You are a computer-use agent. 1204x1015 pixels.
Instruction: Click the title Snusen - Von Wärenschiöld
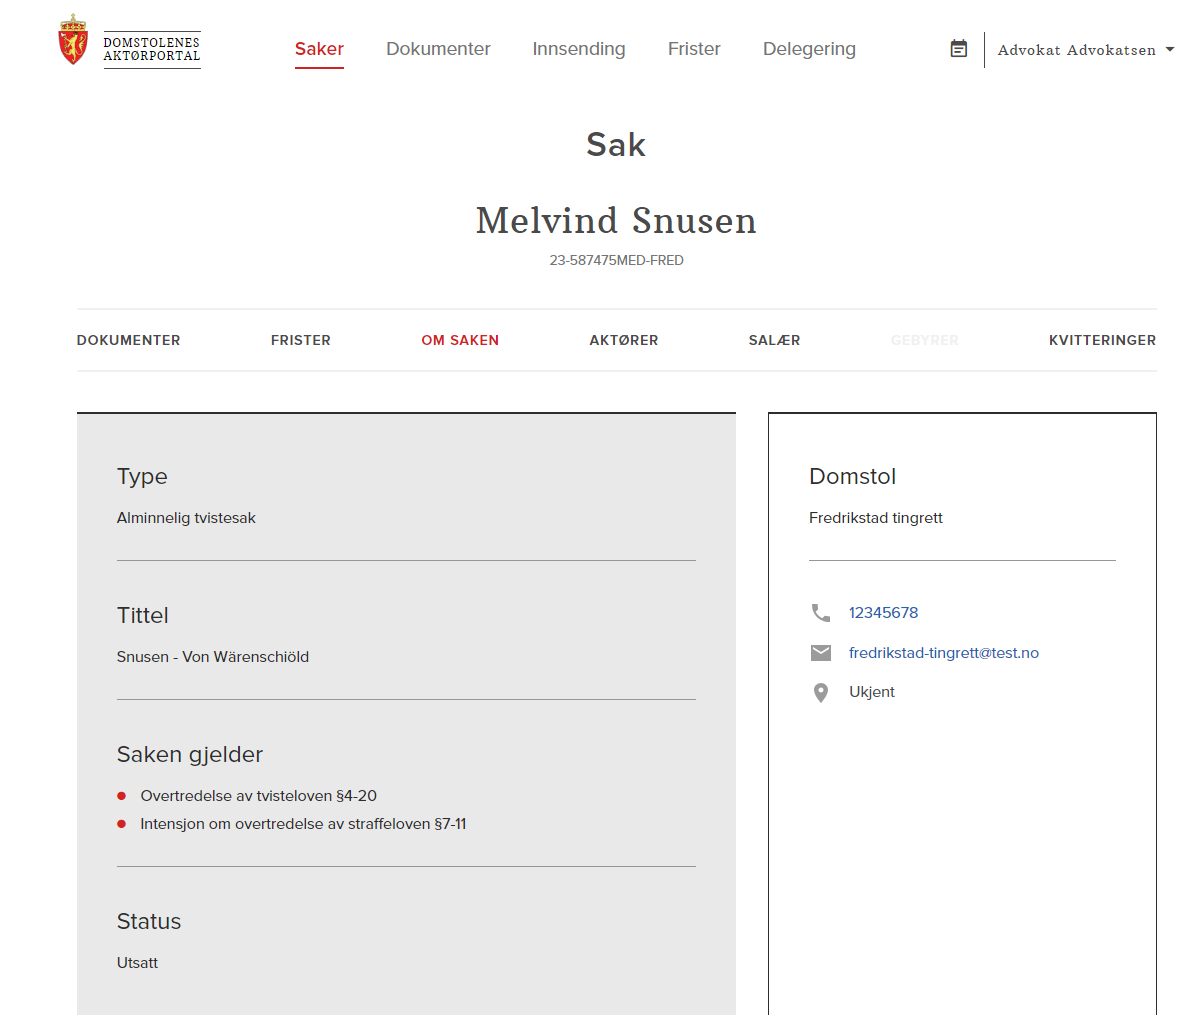(x=213, y=657)
